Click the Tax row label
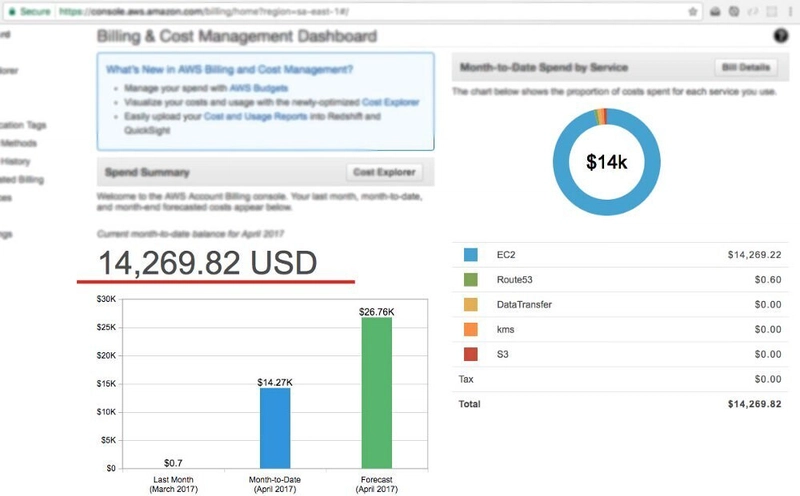The height and width of the screenshot is (496, 800). click(x=466, y=379)
